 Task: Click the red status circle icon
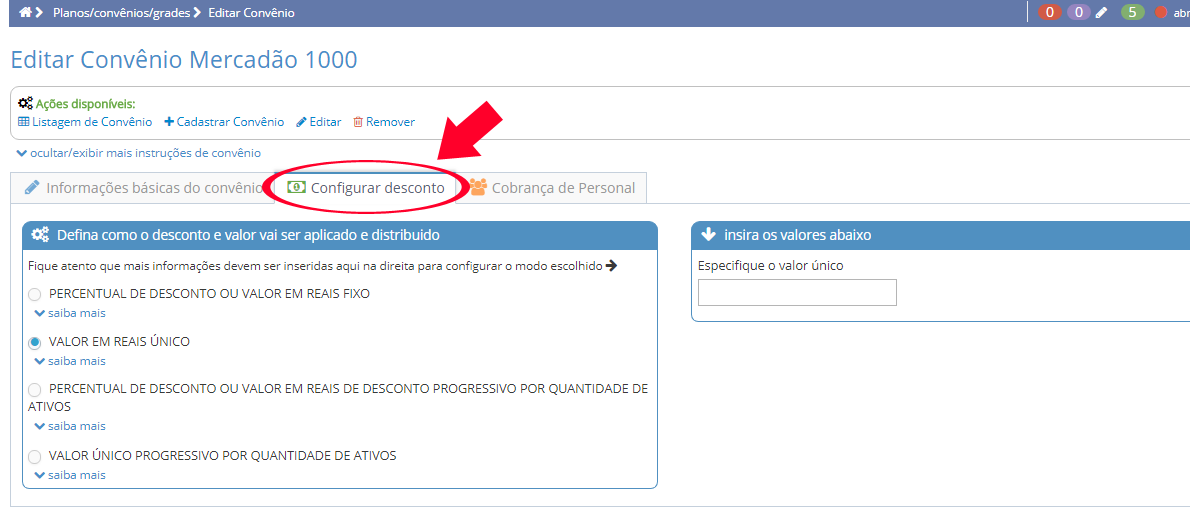(1161, 13)
